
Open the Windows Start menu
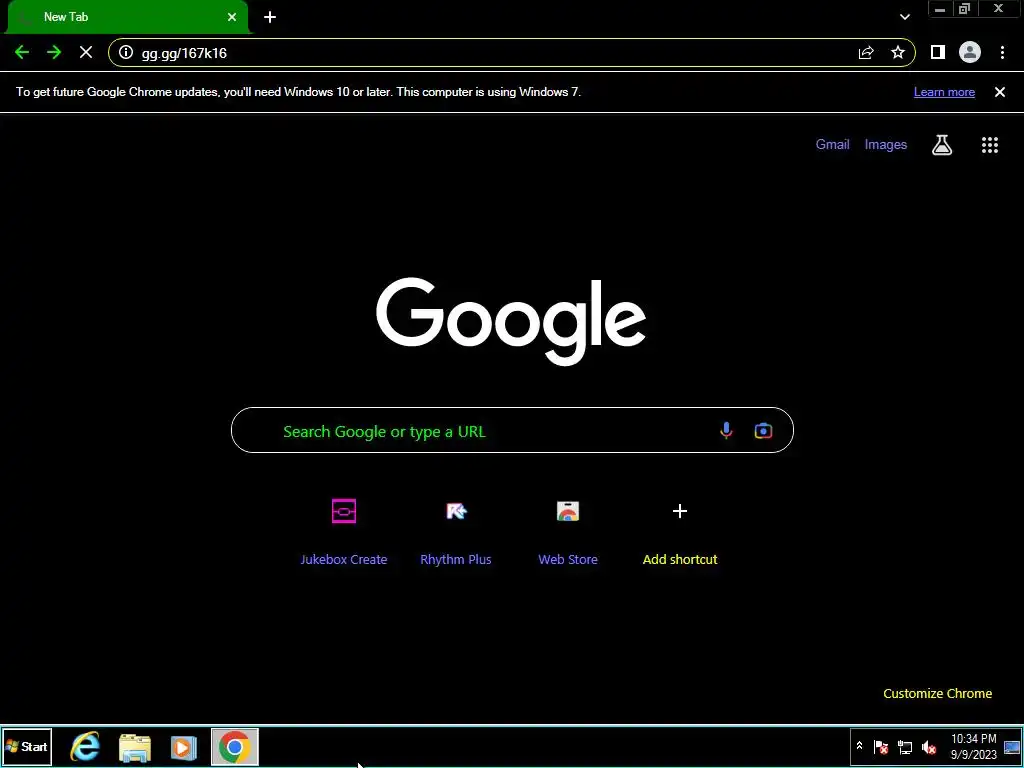[x=27, y=747]
